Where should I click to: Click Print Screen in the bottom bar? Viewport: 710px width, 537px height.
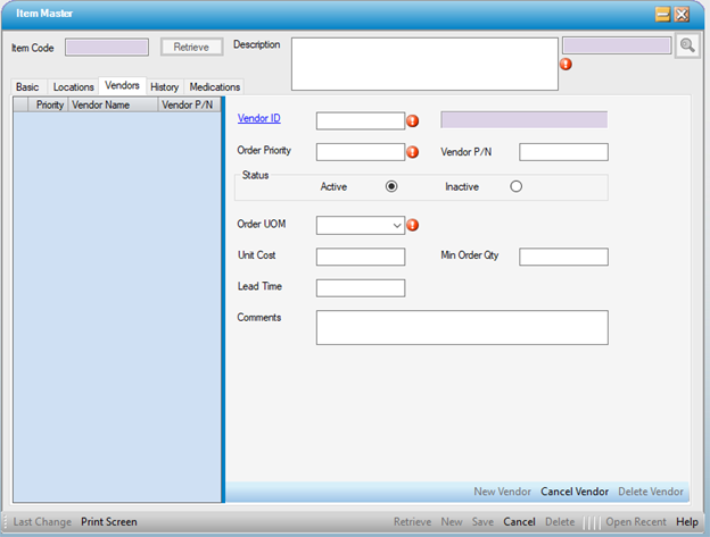click(x=109, y=522)
